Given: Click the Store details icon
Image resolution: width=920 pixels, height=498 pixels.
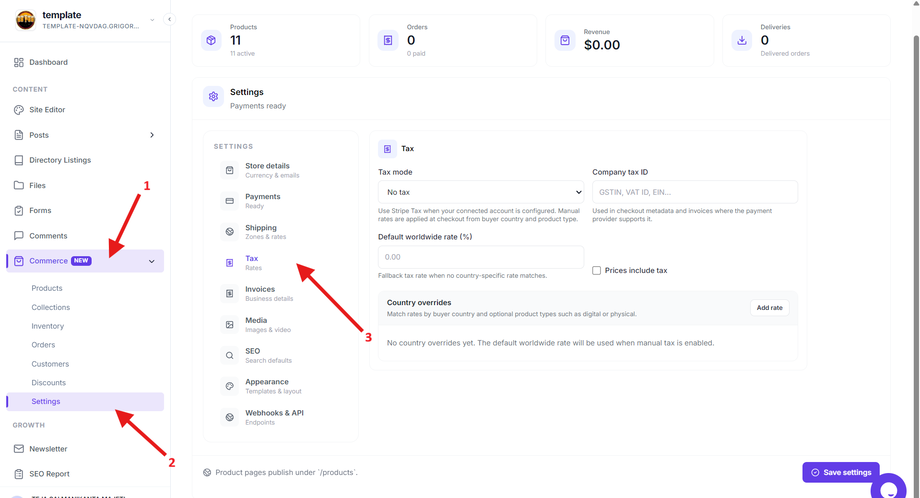Looking at the screenshot, I should click(x=229, y=170).
